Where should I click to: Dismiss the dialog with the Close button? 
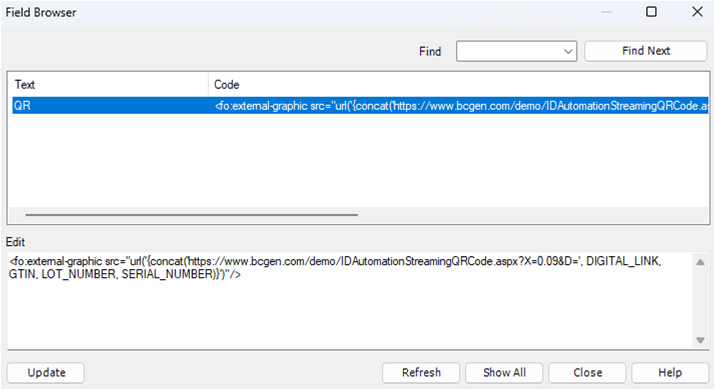[x=587, y=373]
